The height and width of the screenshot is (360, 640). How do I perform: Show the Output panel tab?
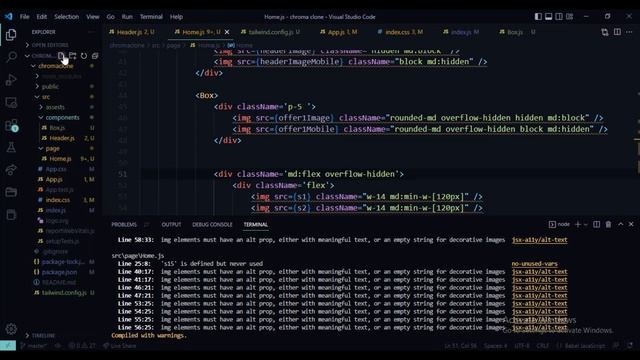[x=171, y=224]
